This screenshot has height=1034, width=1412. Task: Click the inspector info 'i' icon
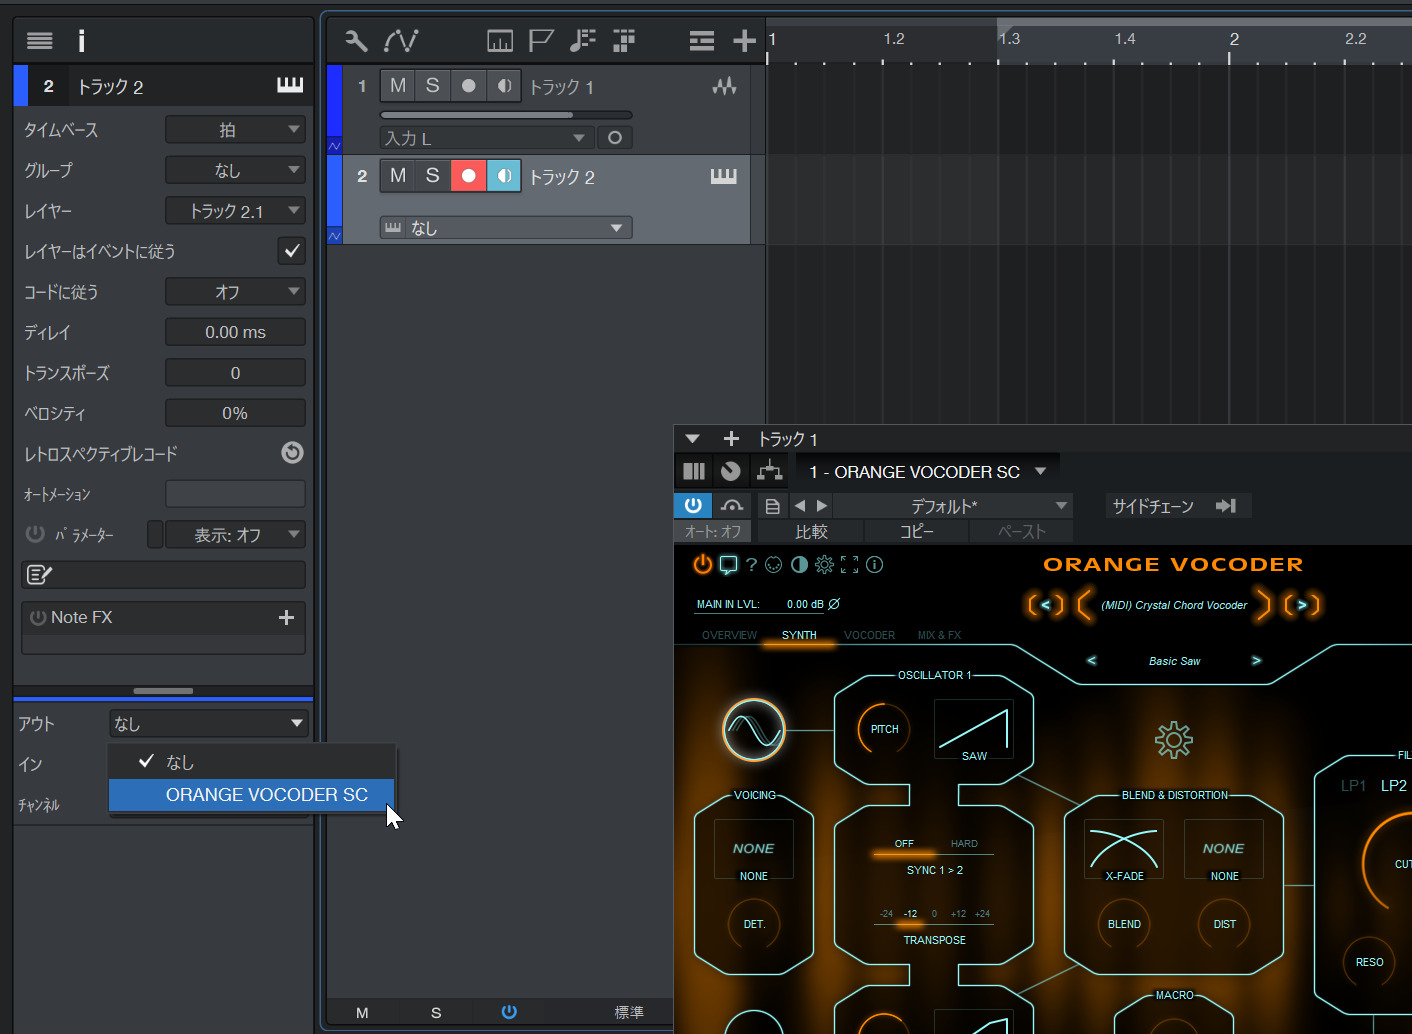[81, 41]
